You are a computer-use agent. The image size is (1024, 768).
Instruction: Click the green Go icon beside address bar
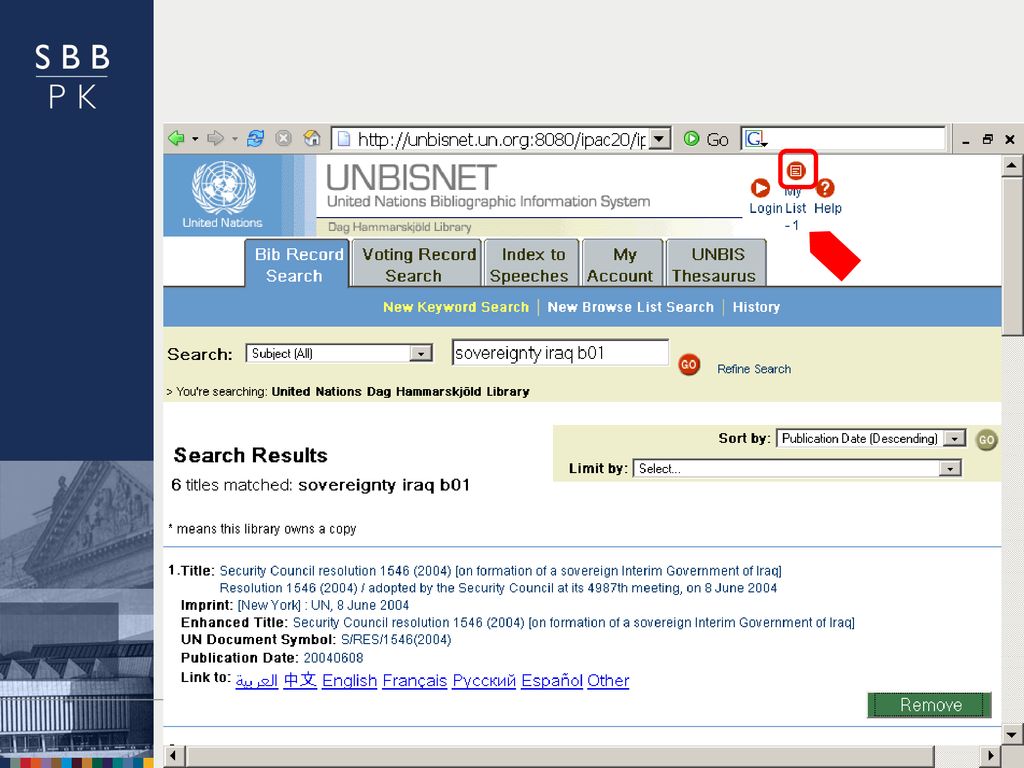pyautogui.click(x=692, y=138)
